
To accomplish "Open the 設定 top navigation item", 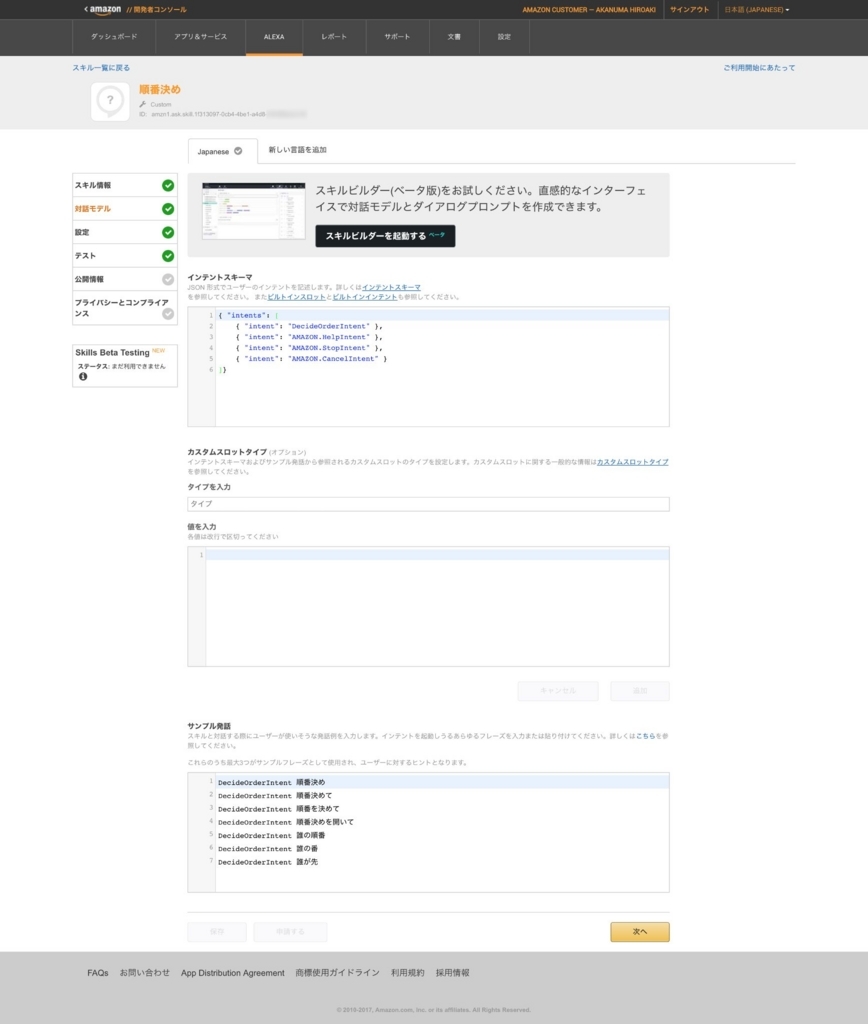I will pyautogui.click(x=504, y=37).
